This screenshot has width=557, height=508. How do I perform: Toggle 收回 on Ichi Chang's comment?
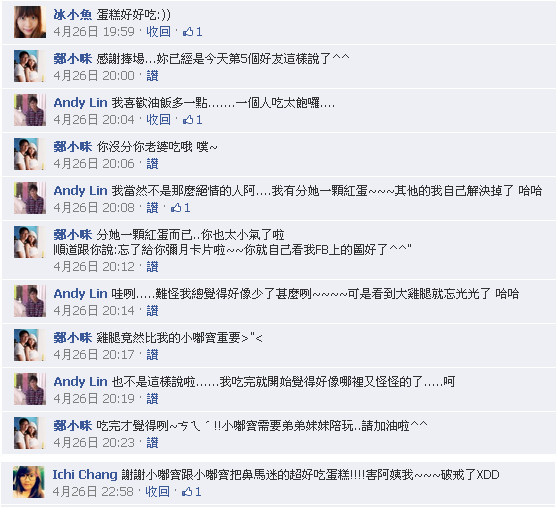coord(157,492)
